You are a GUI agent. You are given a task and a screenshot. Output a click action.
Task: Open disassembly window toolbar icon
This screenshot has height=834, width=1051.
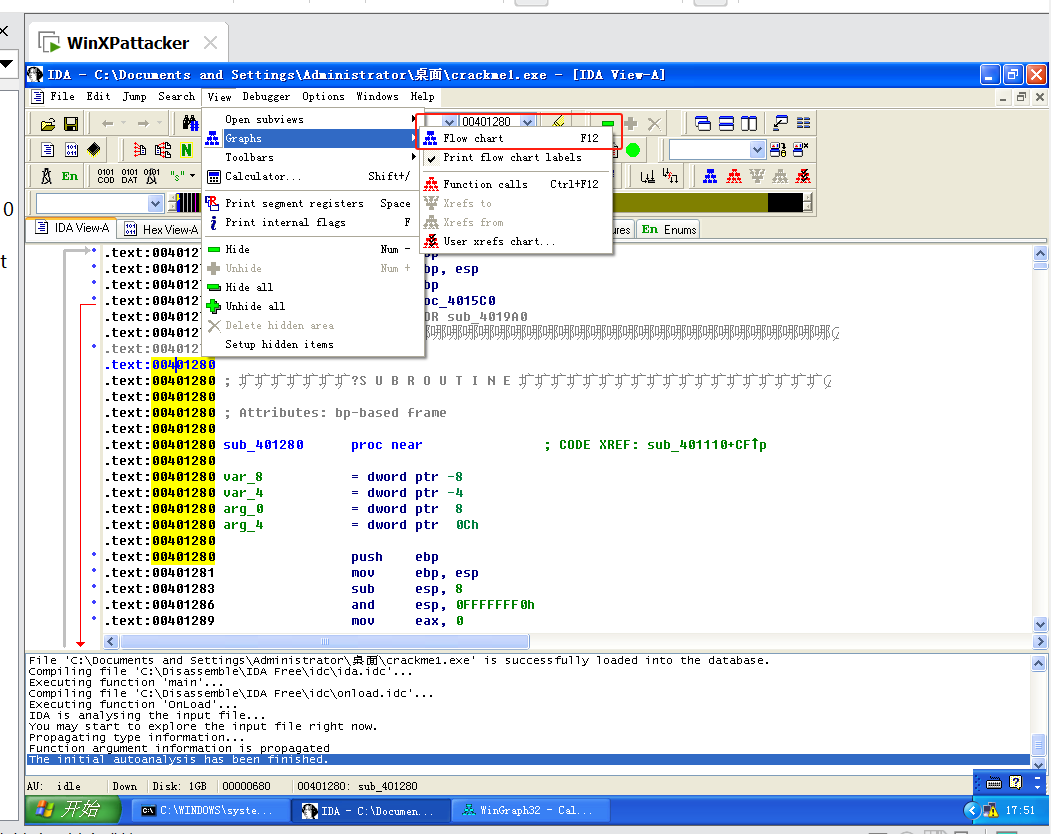tap(48, 150)
